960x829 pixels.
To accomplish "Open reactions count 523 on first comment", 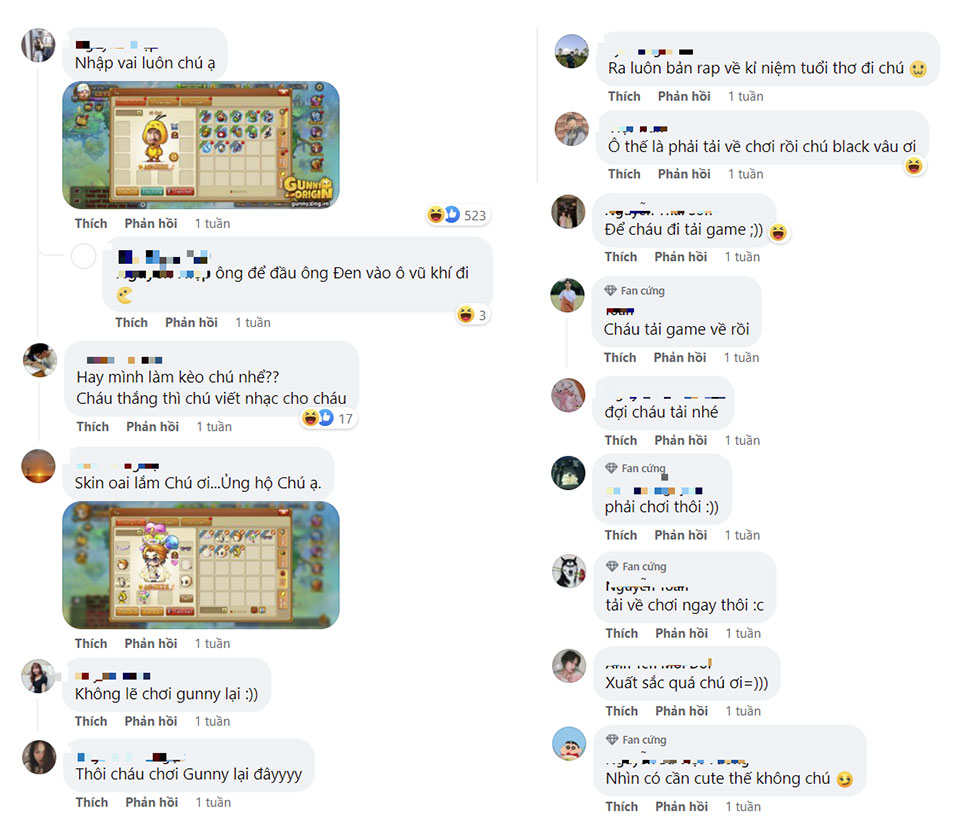I will point(458,215).
